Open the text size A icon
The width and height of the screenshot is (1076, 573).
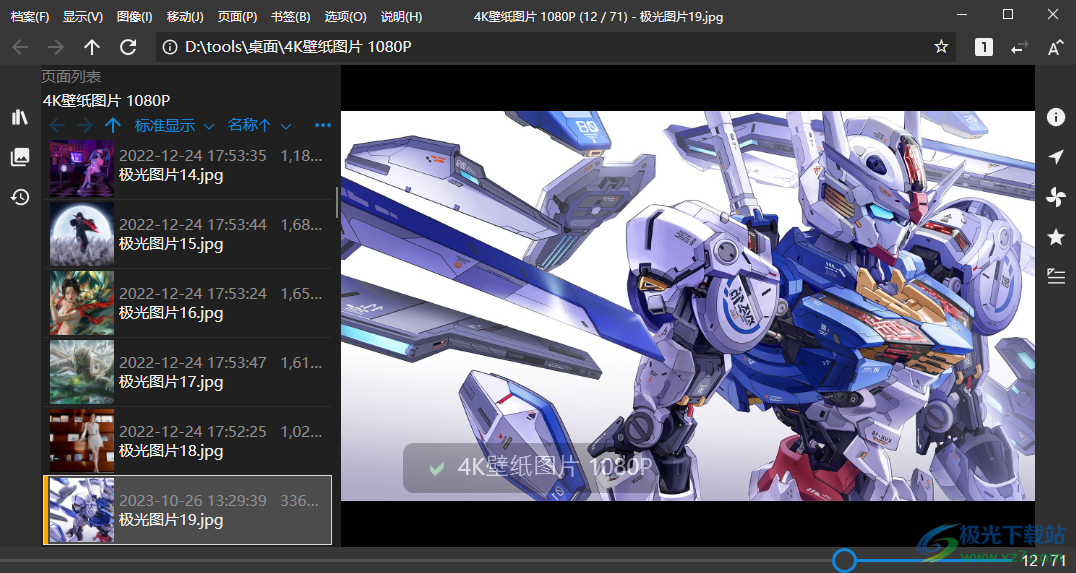point(1055,47)
